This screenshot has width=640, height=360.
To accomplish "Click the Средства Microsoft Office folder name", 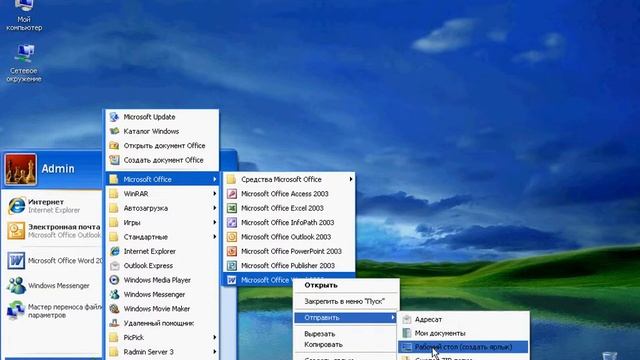I will pos(281,179).
